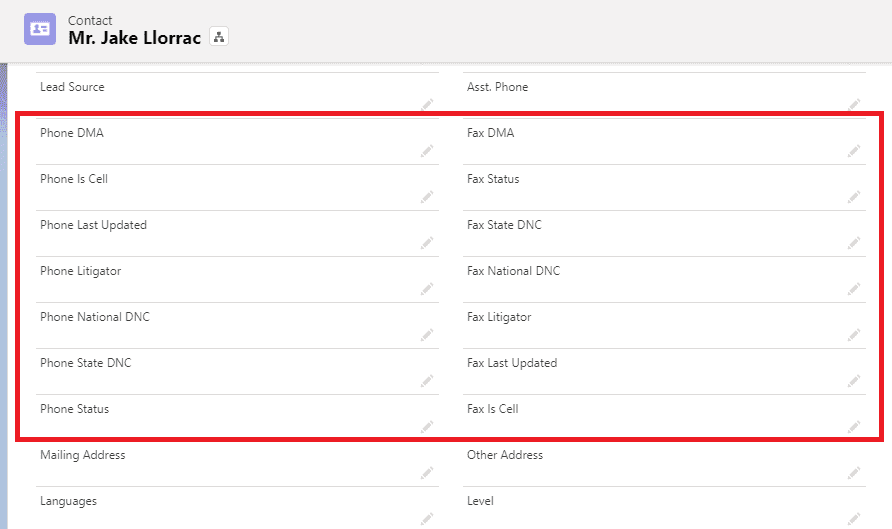Click the Fax Litigator pencil icon

854,334
